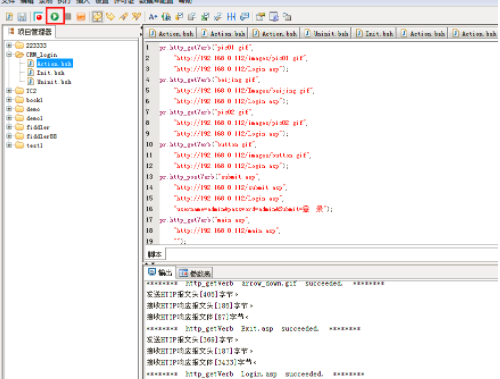The width and height of the screenshot is (500, 379).
Task: Select the 脚本 tab below the editor
Action: point(155,255)
